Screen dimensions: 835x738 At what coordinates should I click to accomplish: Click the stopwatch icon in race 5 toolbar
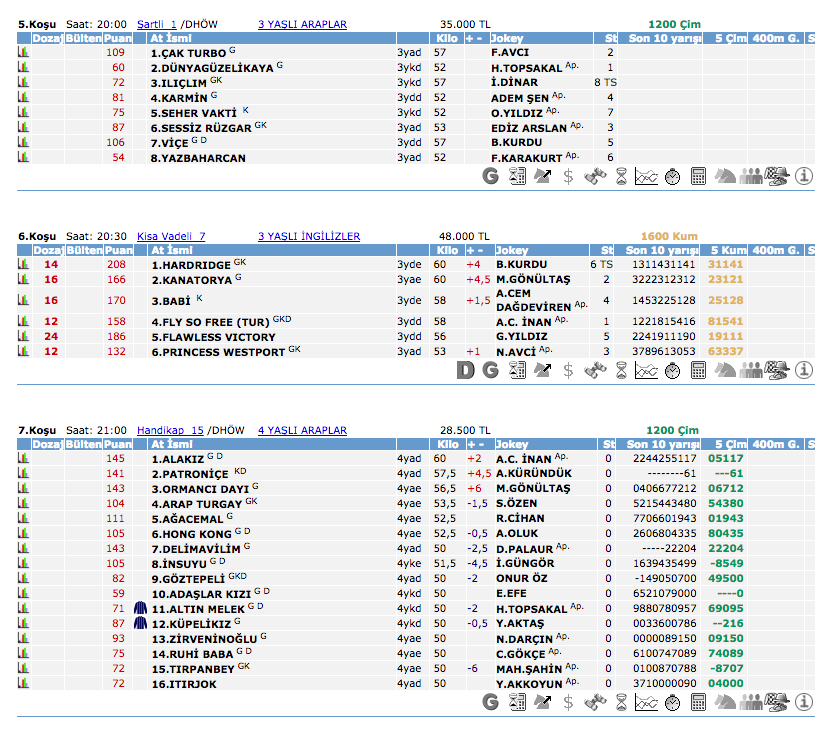[x=672, y=176]
